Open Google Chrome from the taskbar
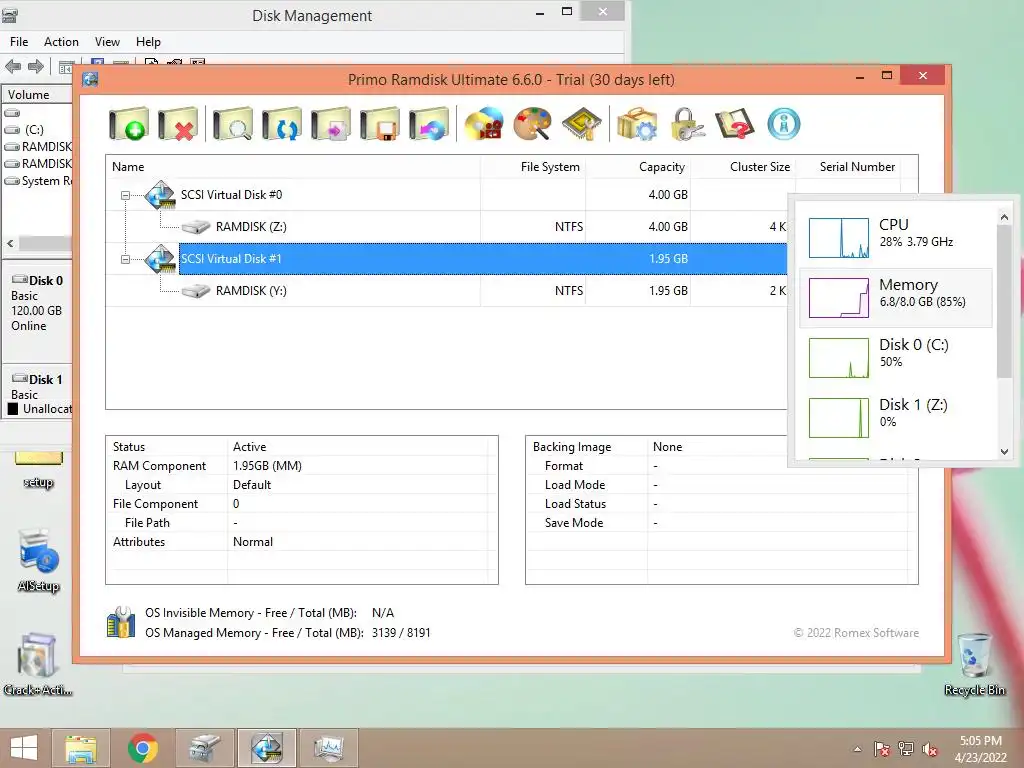 click(142, 748)
